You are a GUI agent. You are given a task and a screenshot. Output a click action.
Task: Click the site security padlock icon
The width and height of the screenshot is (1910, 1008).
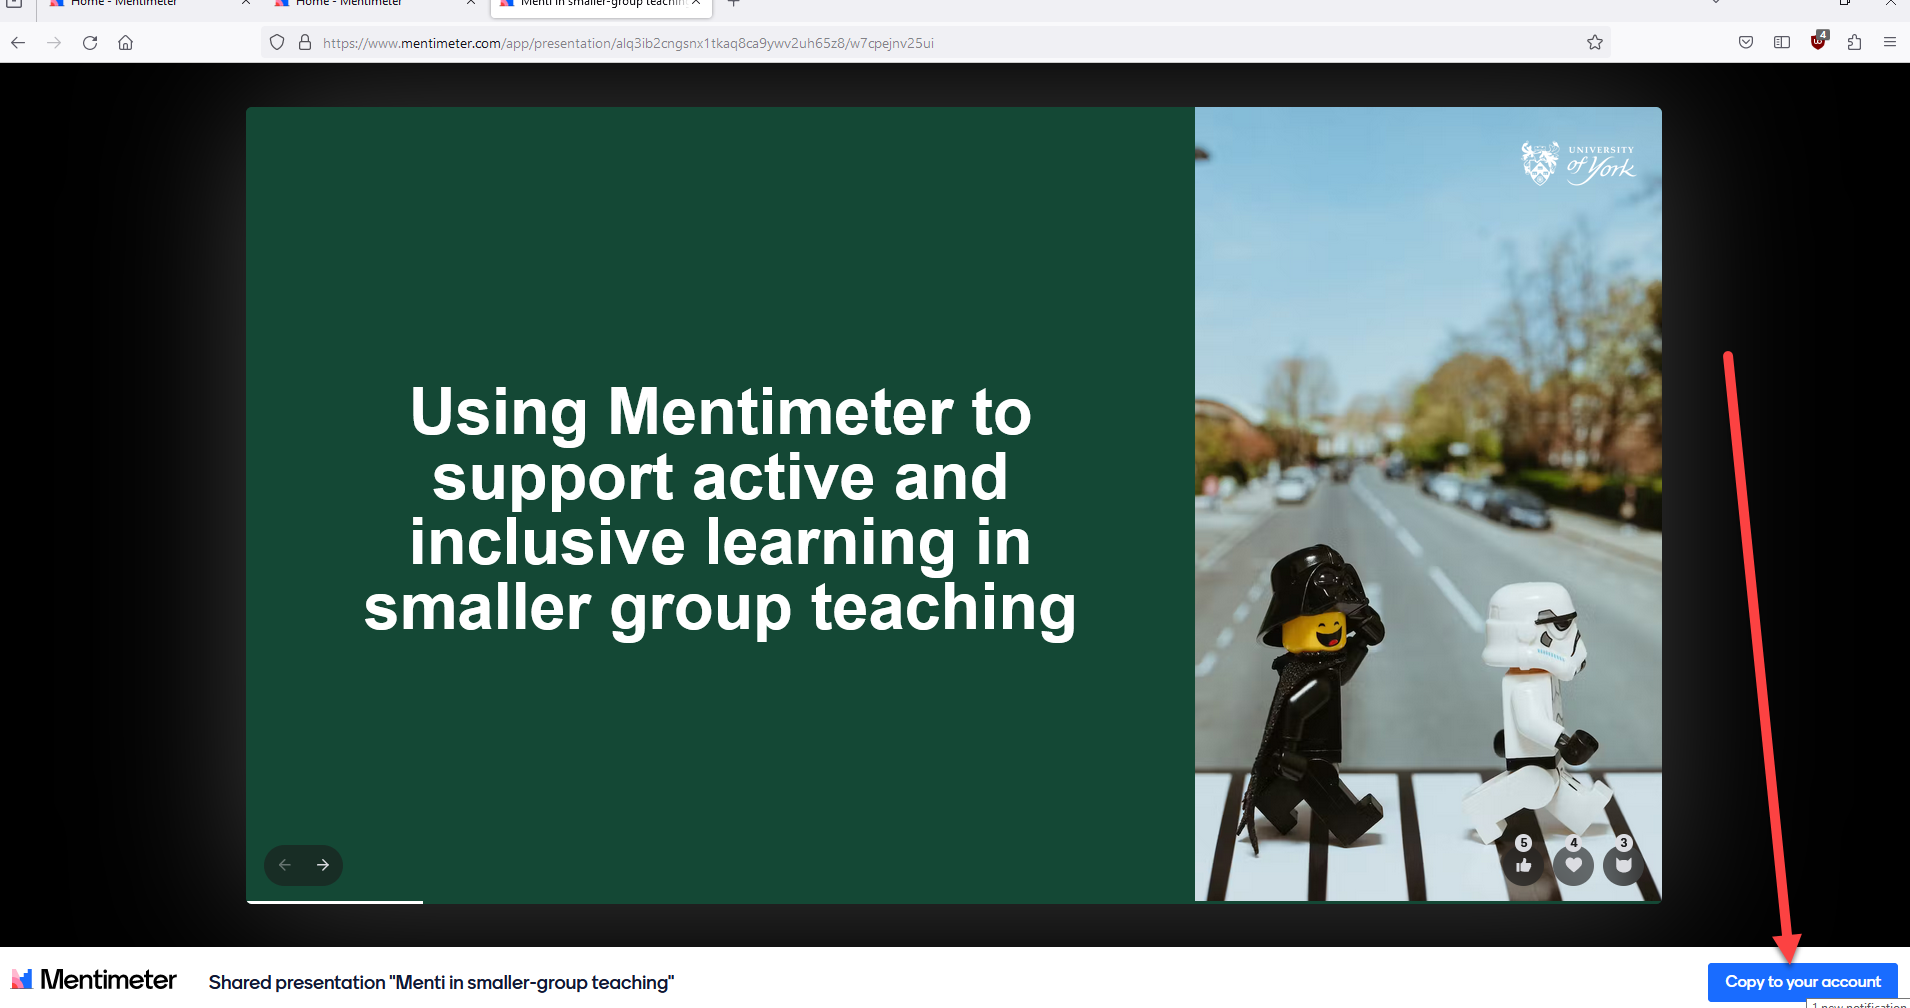click(305, 42)
